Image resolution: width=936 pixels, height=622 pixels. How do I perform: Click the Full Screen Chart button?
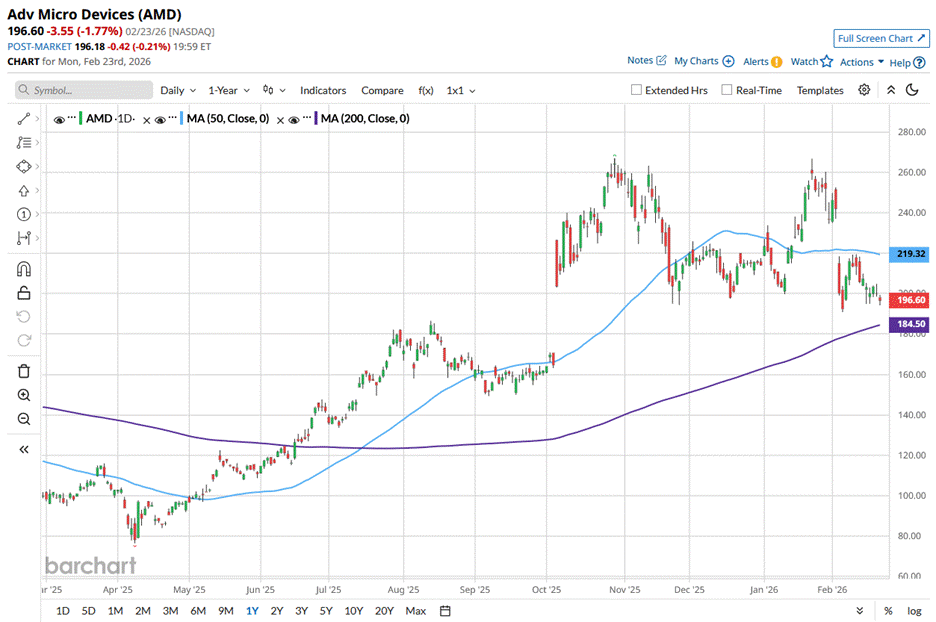[x=881, y=38]
